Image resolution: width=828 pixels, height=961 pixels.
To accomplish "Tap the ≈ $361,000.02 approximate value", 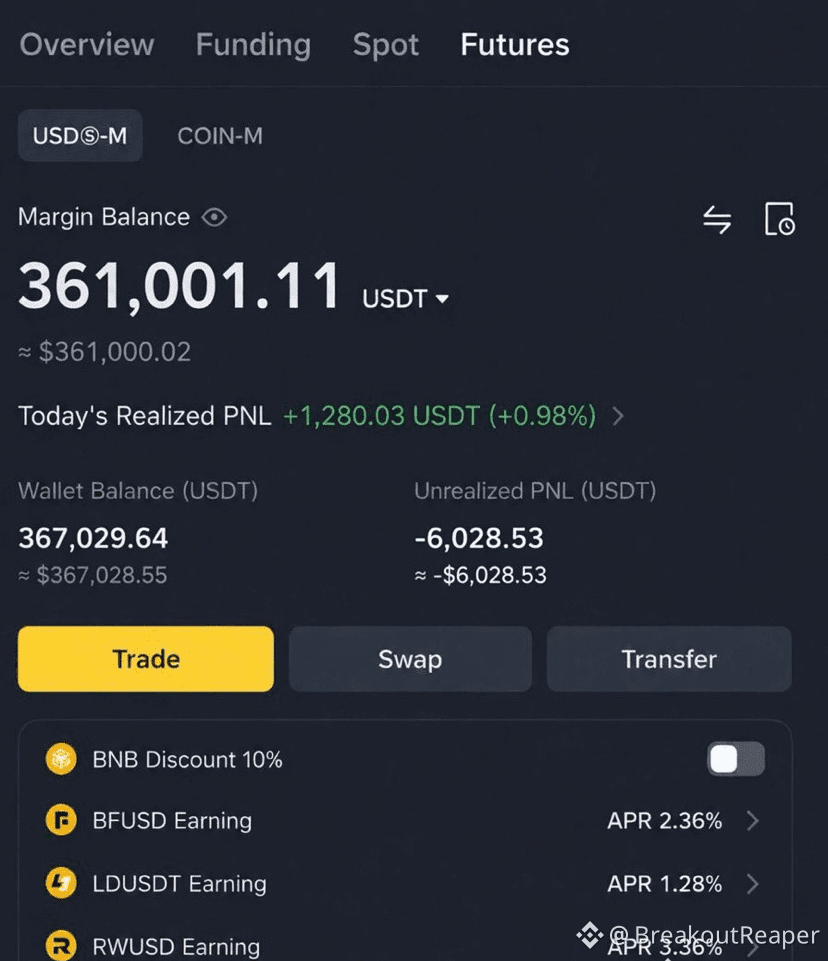I will pyautogui.click(x=105, y=352).
